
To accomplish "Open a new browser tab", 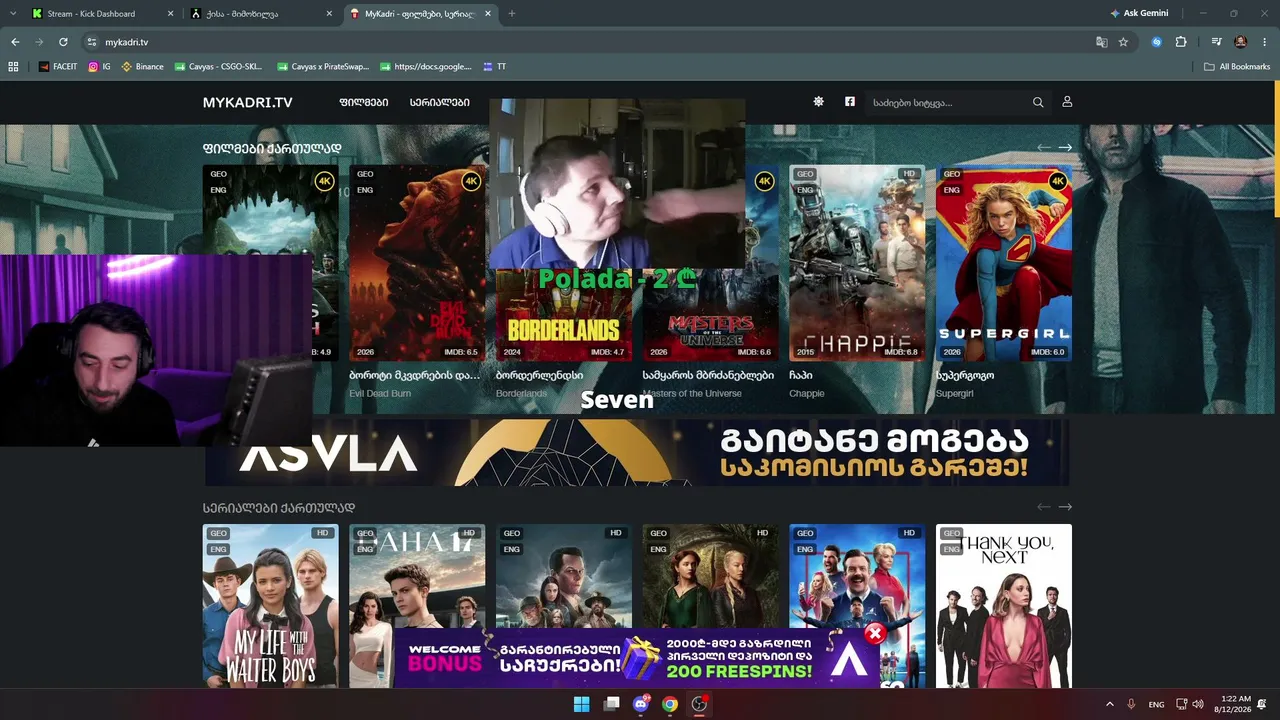I will click(512, 14).
